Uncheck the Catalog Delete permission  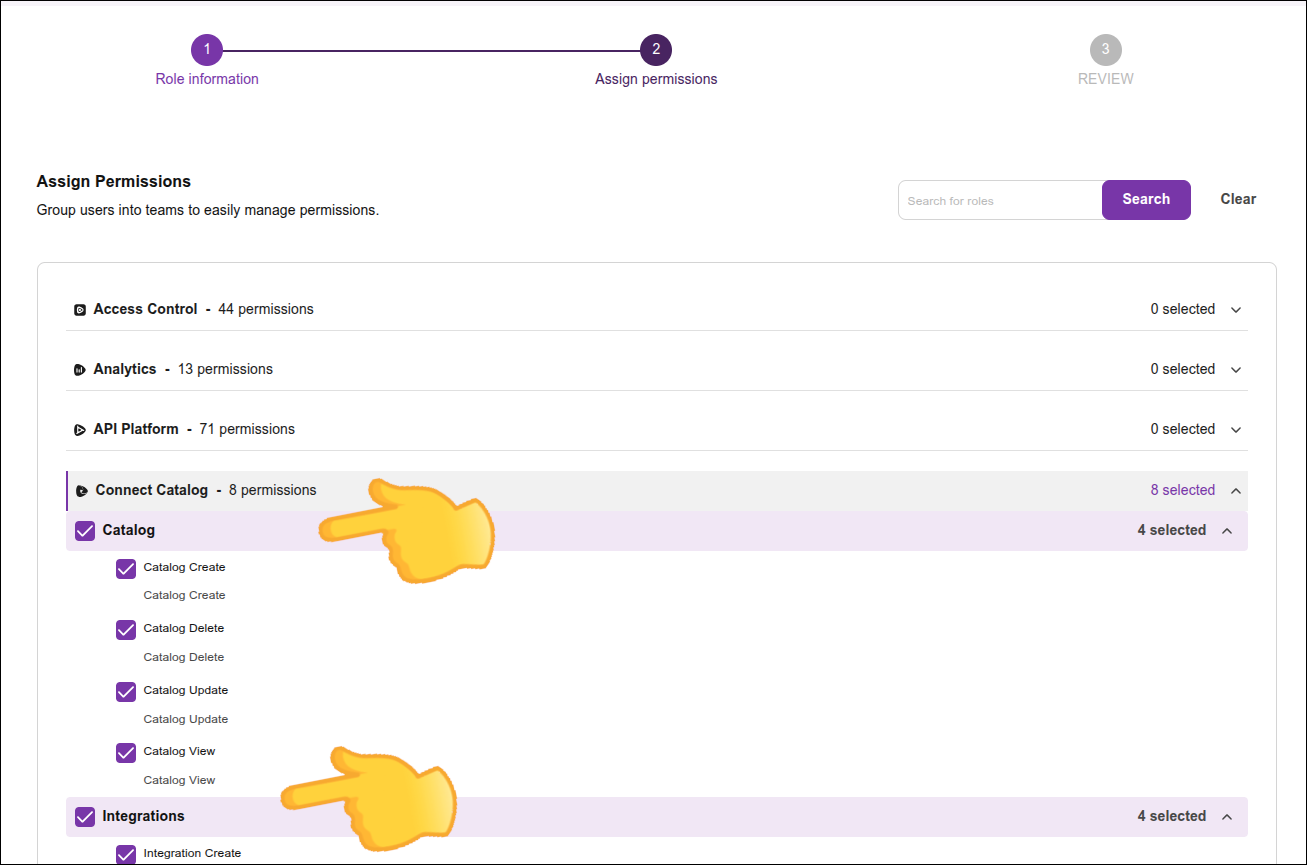[x=125, y=629]
